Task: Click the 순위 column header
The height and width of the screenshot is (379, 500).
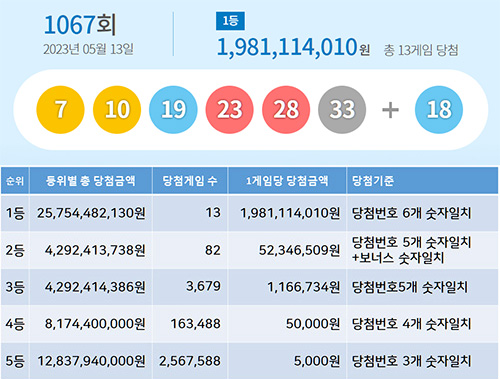Action: (15, 181)
